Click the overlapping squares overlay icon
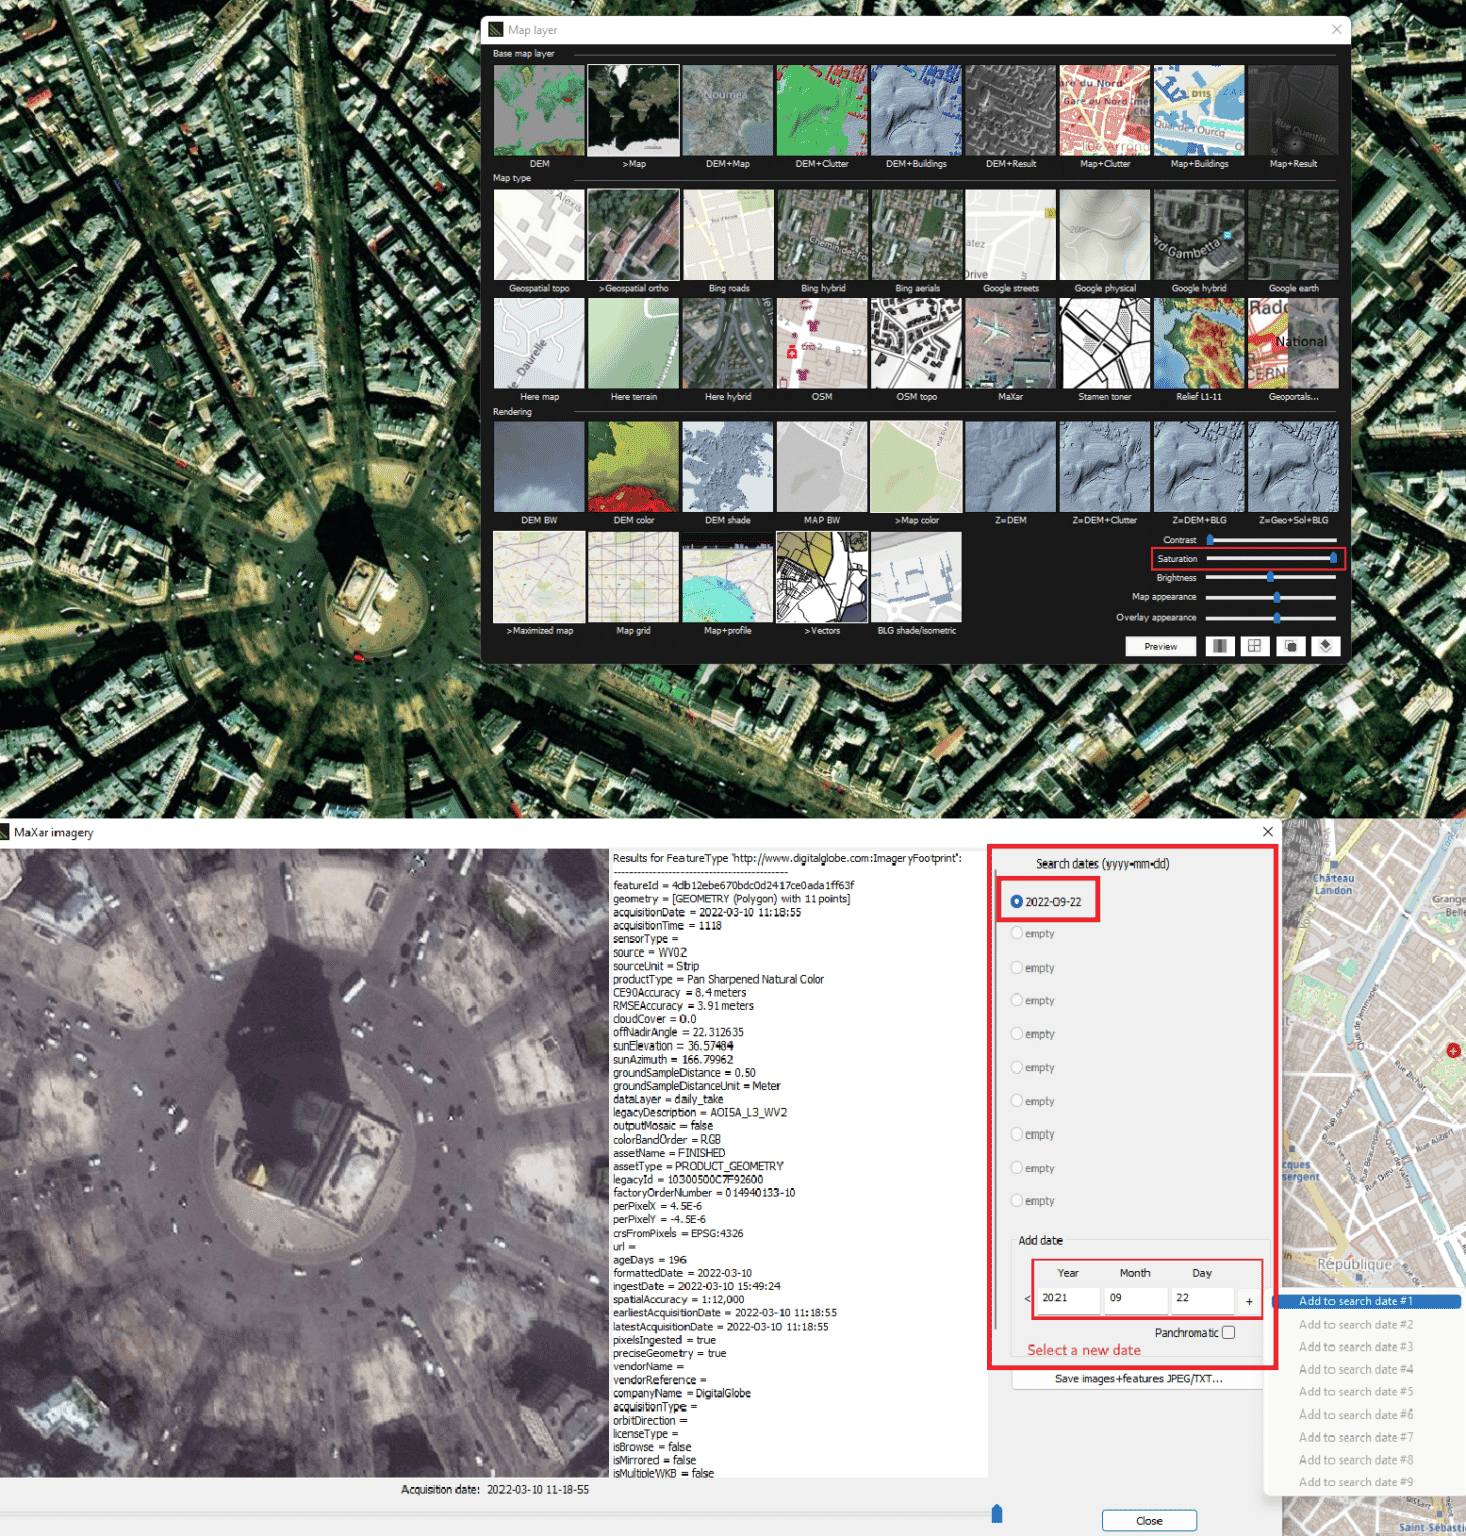The image size is (1466, 1536). (1290, 646)
